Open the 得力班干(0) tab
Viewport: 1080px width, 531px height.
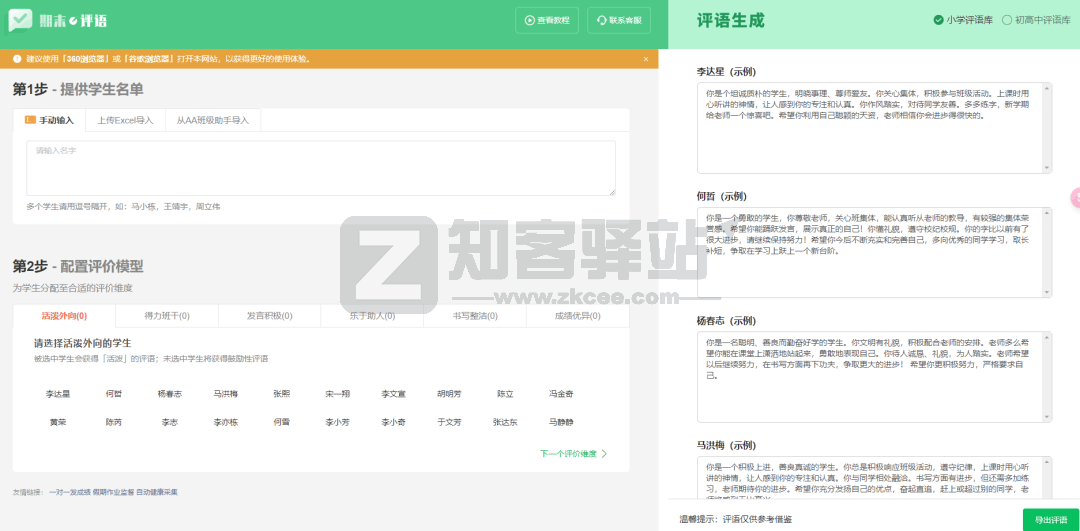pyautogui.click(x=167, y=316)
